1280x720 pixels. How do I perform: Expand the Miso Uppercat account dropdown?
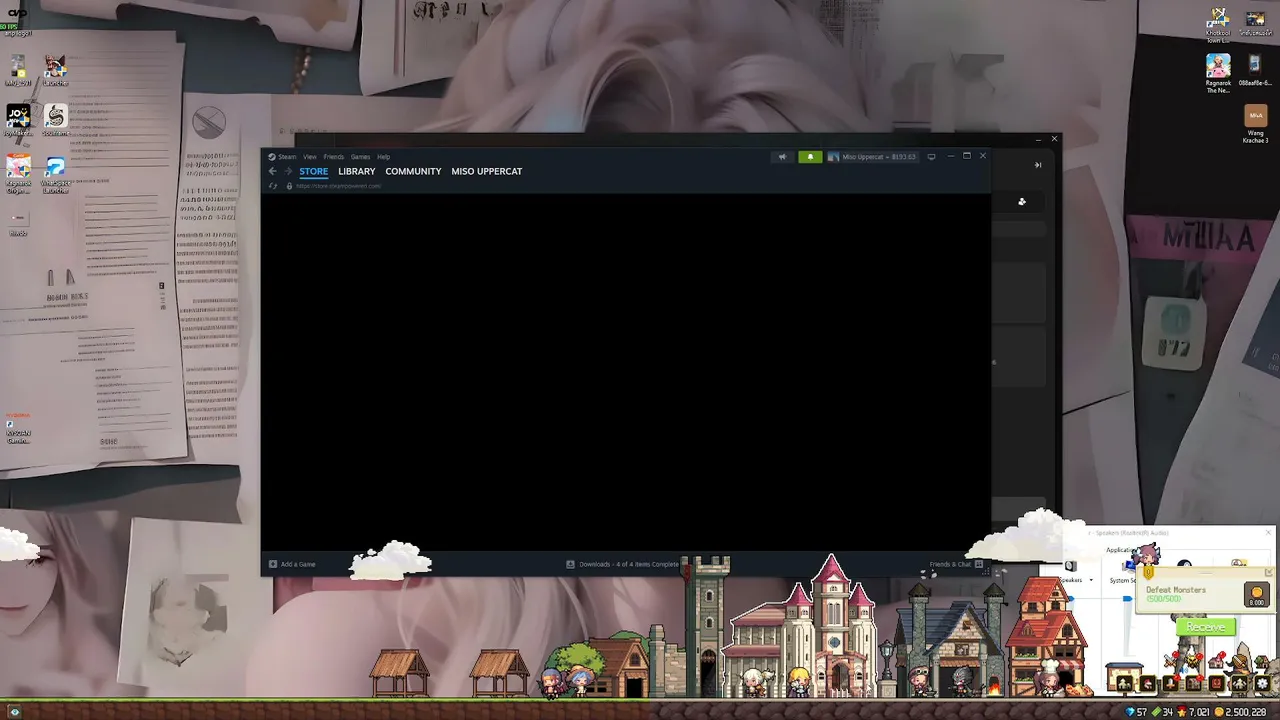(872, 156)
